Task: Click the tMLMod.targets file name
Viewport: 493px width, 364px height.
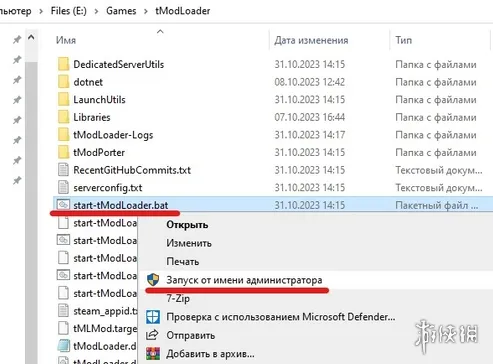Action: (105, 329)
